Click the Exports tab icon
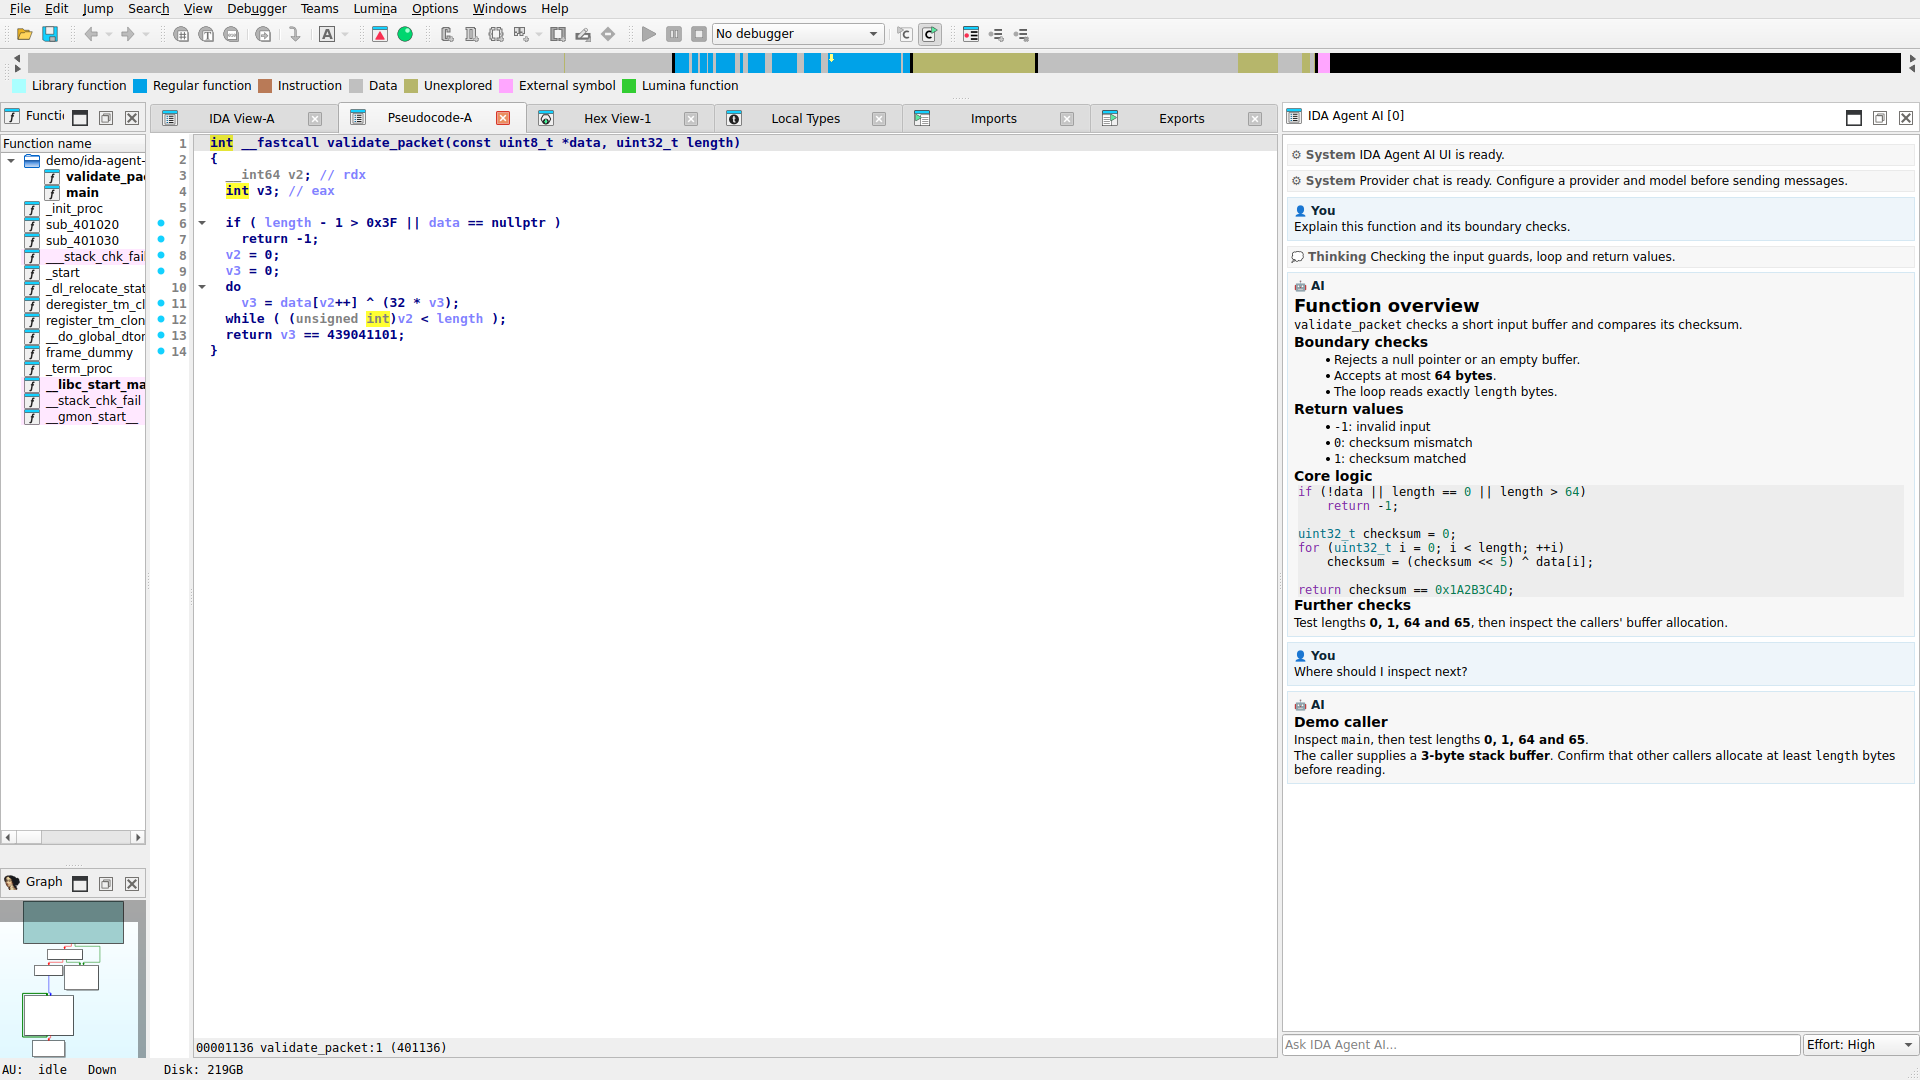 pos(1110,118)
